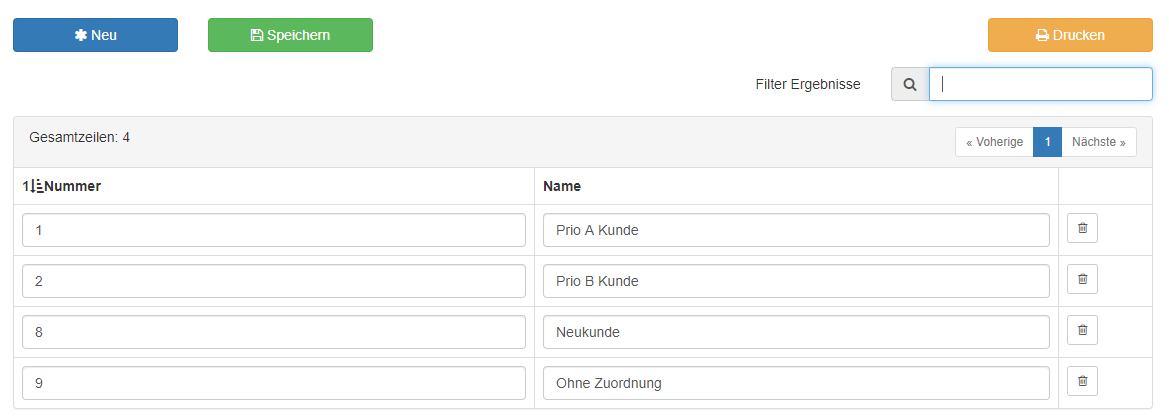Go to previous page via Voherige

(x=994, y=142)
